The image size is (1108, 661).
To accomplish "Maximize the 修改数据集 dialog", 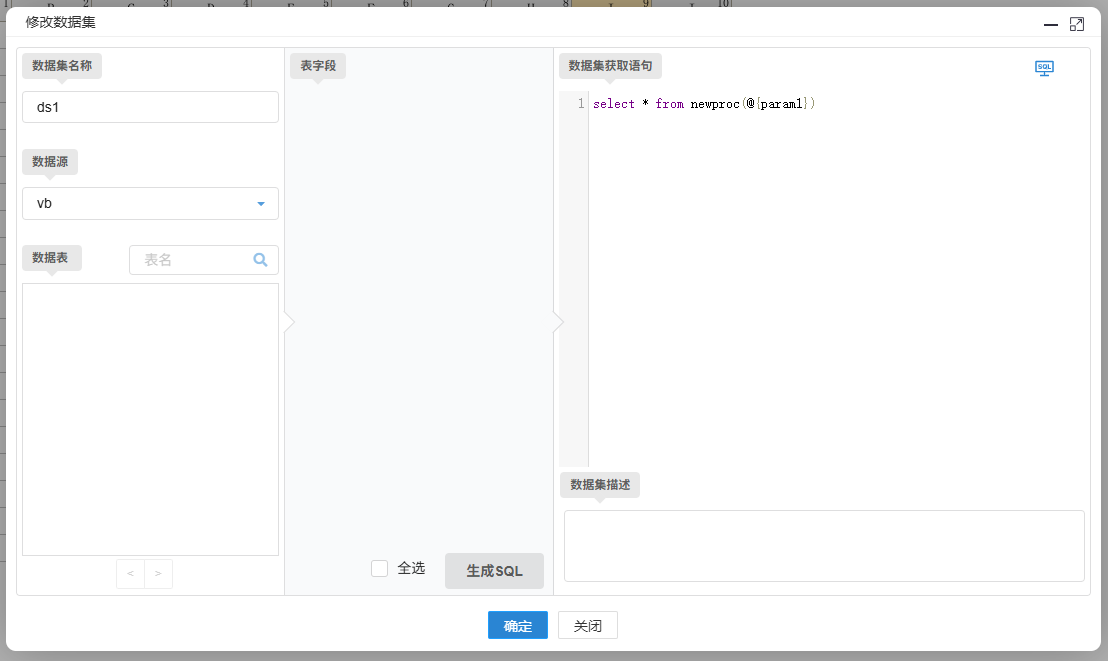I will 1077,24.
